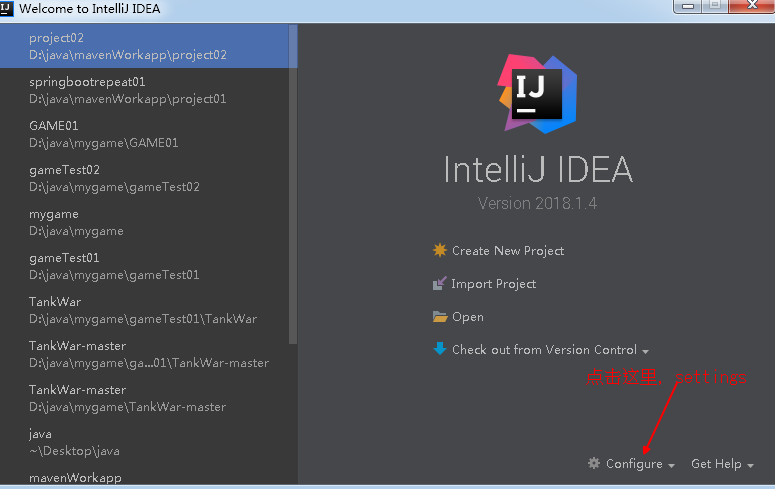
Task: Open recent project TankWar
Action: click(144, 310)
